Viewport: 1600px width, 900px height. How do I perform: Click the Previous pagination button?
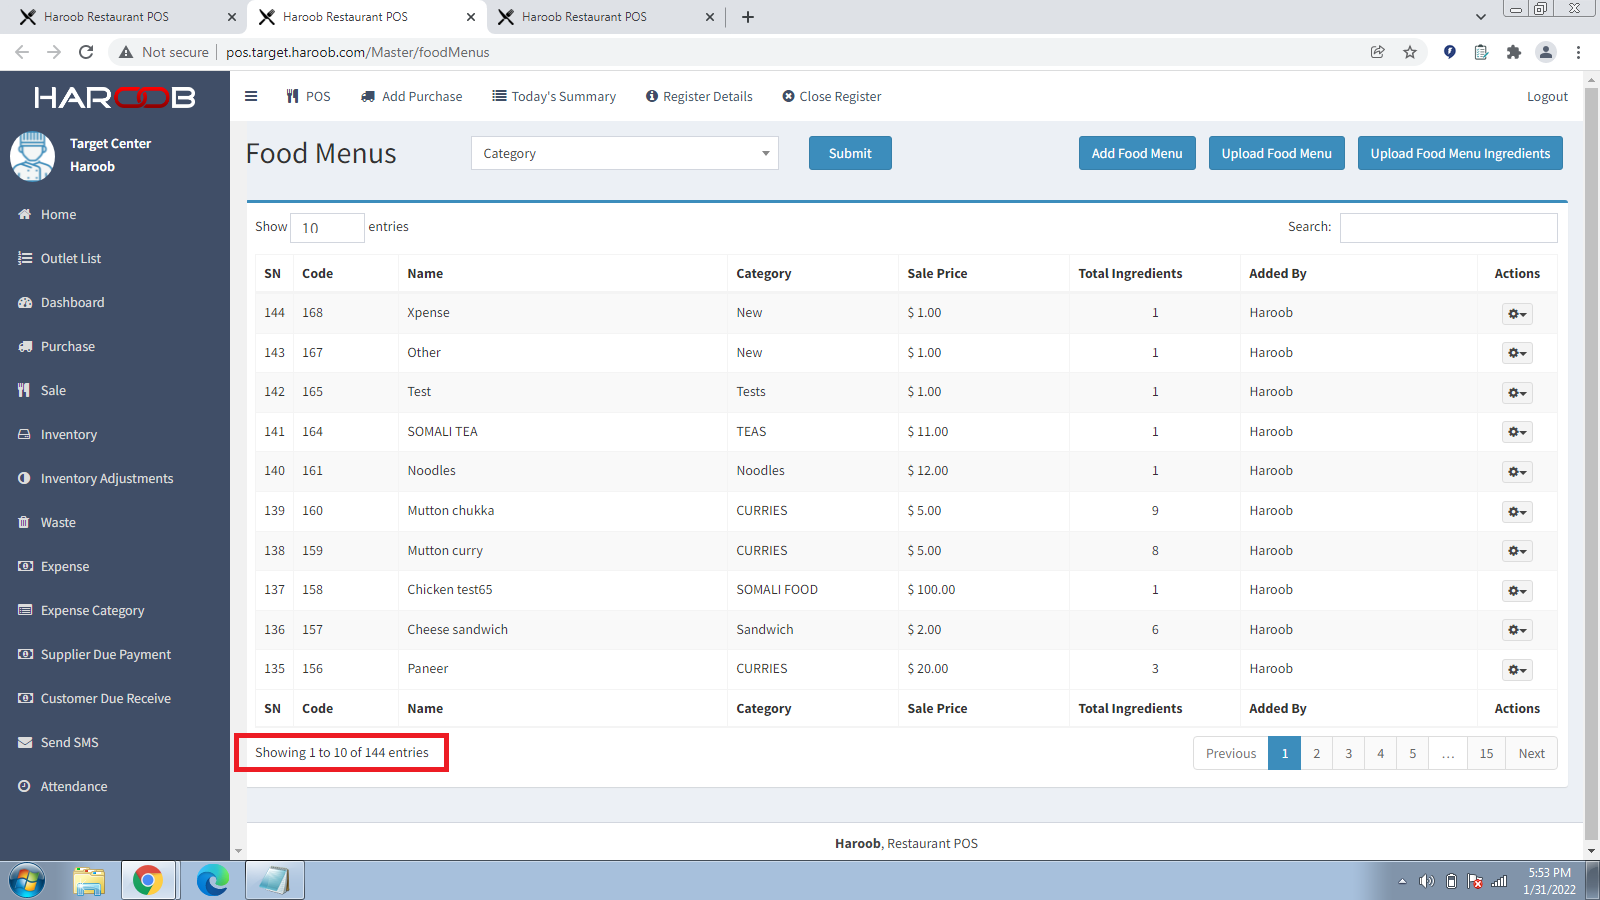click(1231, 753)
